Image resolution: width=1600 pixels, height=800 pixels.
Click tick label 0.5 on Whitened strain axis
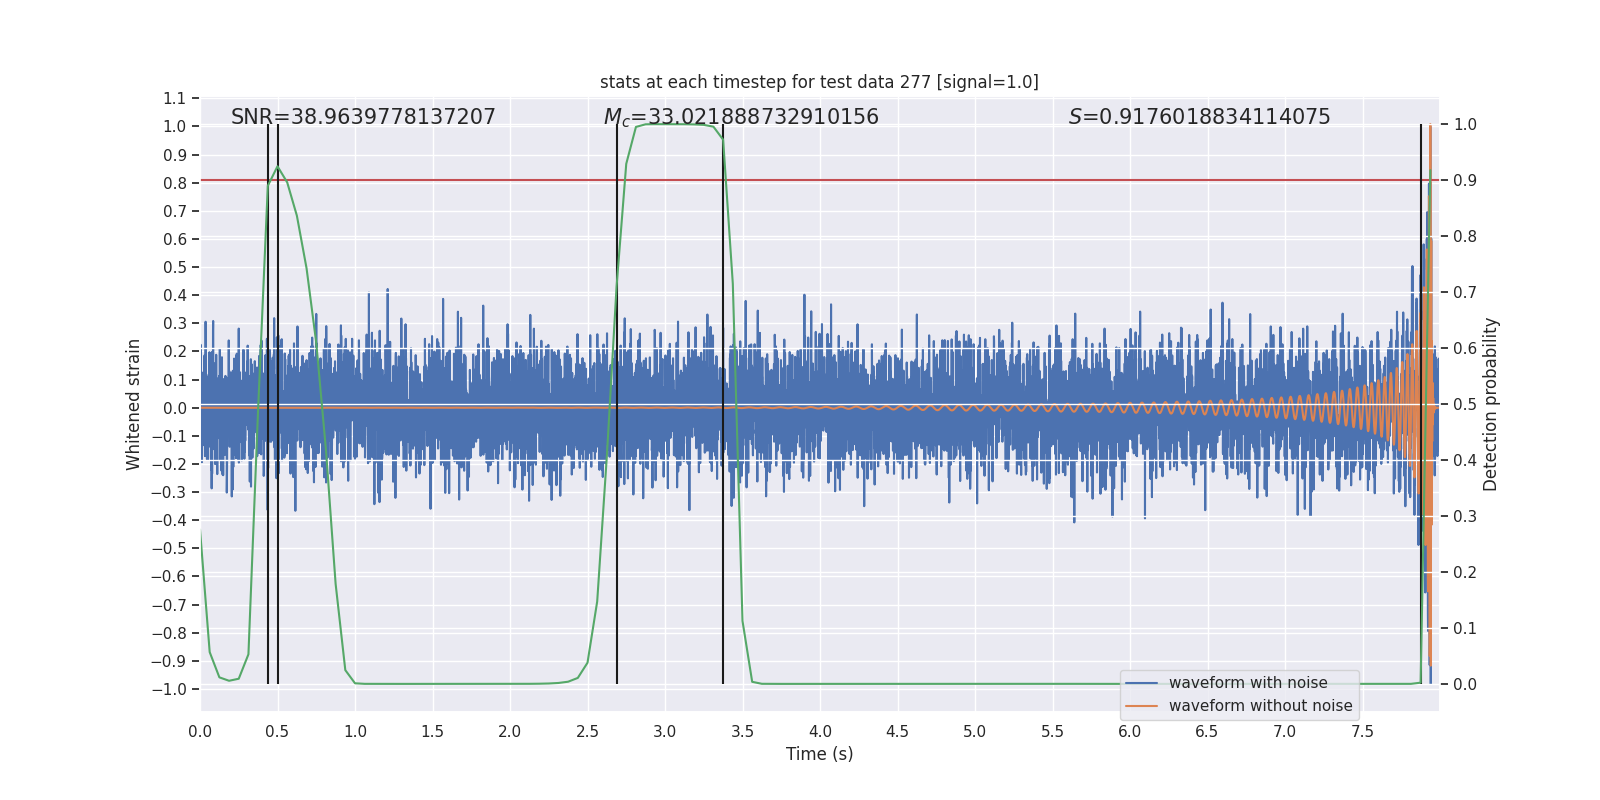click(175, 267)
